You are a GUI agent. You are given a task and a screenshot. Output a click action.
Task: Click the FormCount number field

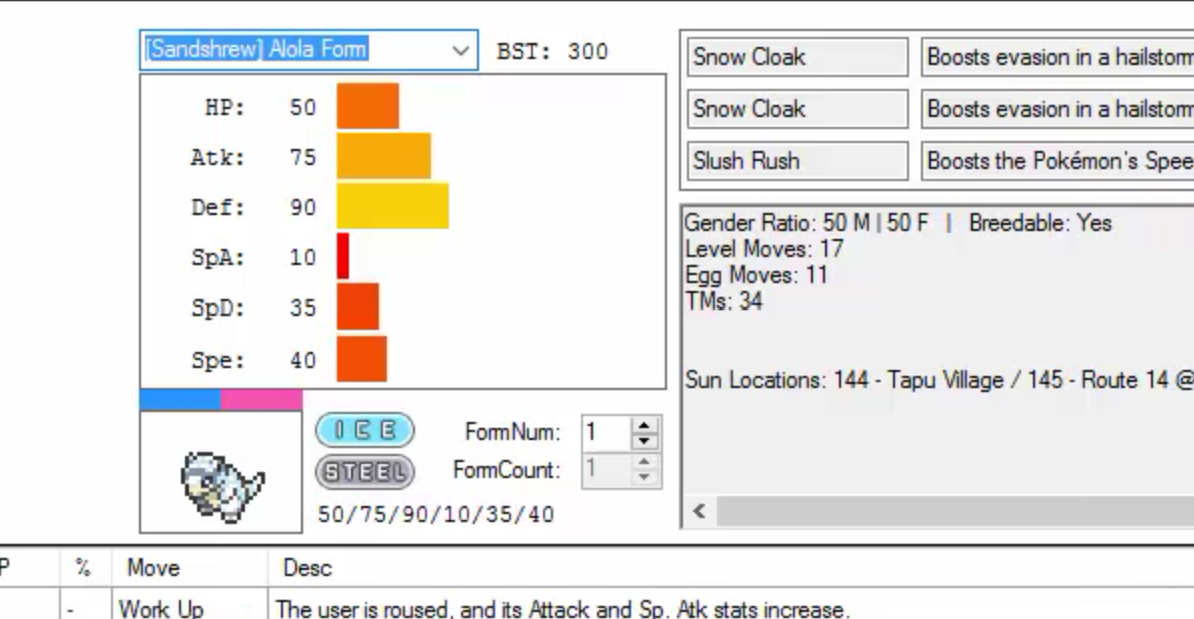(607, 470)
